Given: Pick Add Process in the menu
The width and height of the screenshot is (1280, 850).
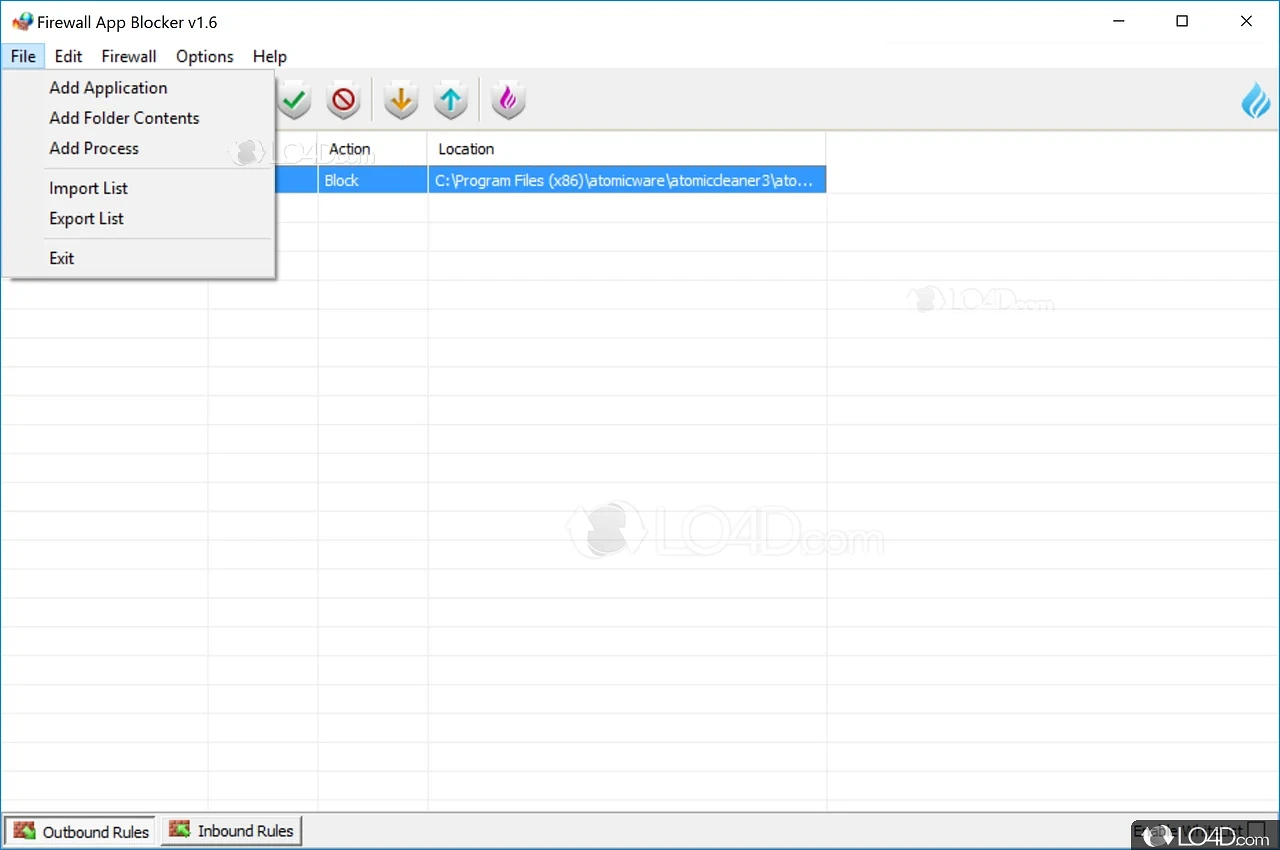Looking at the screenshot, I should pyautogui.click(x=94, y=148).
